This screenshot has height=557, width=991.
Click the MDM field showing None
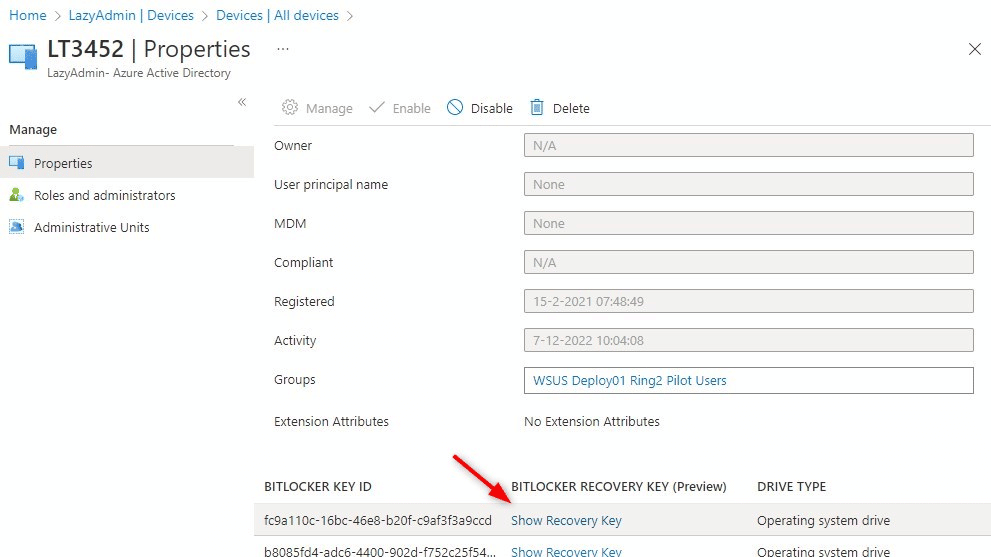click(x=748, y=223)
